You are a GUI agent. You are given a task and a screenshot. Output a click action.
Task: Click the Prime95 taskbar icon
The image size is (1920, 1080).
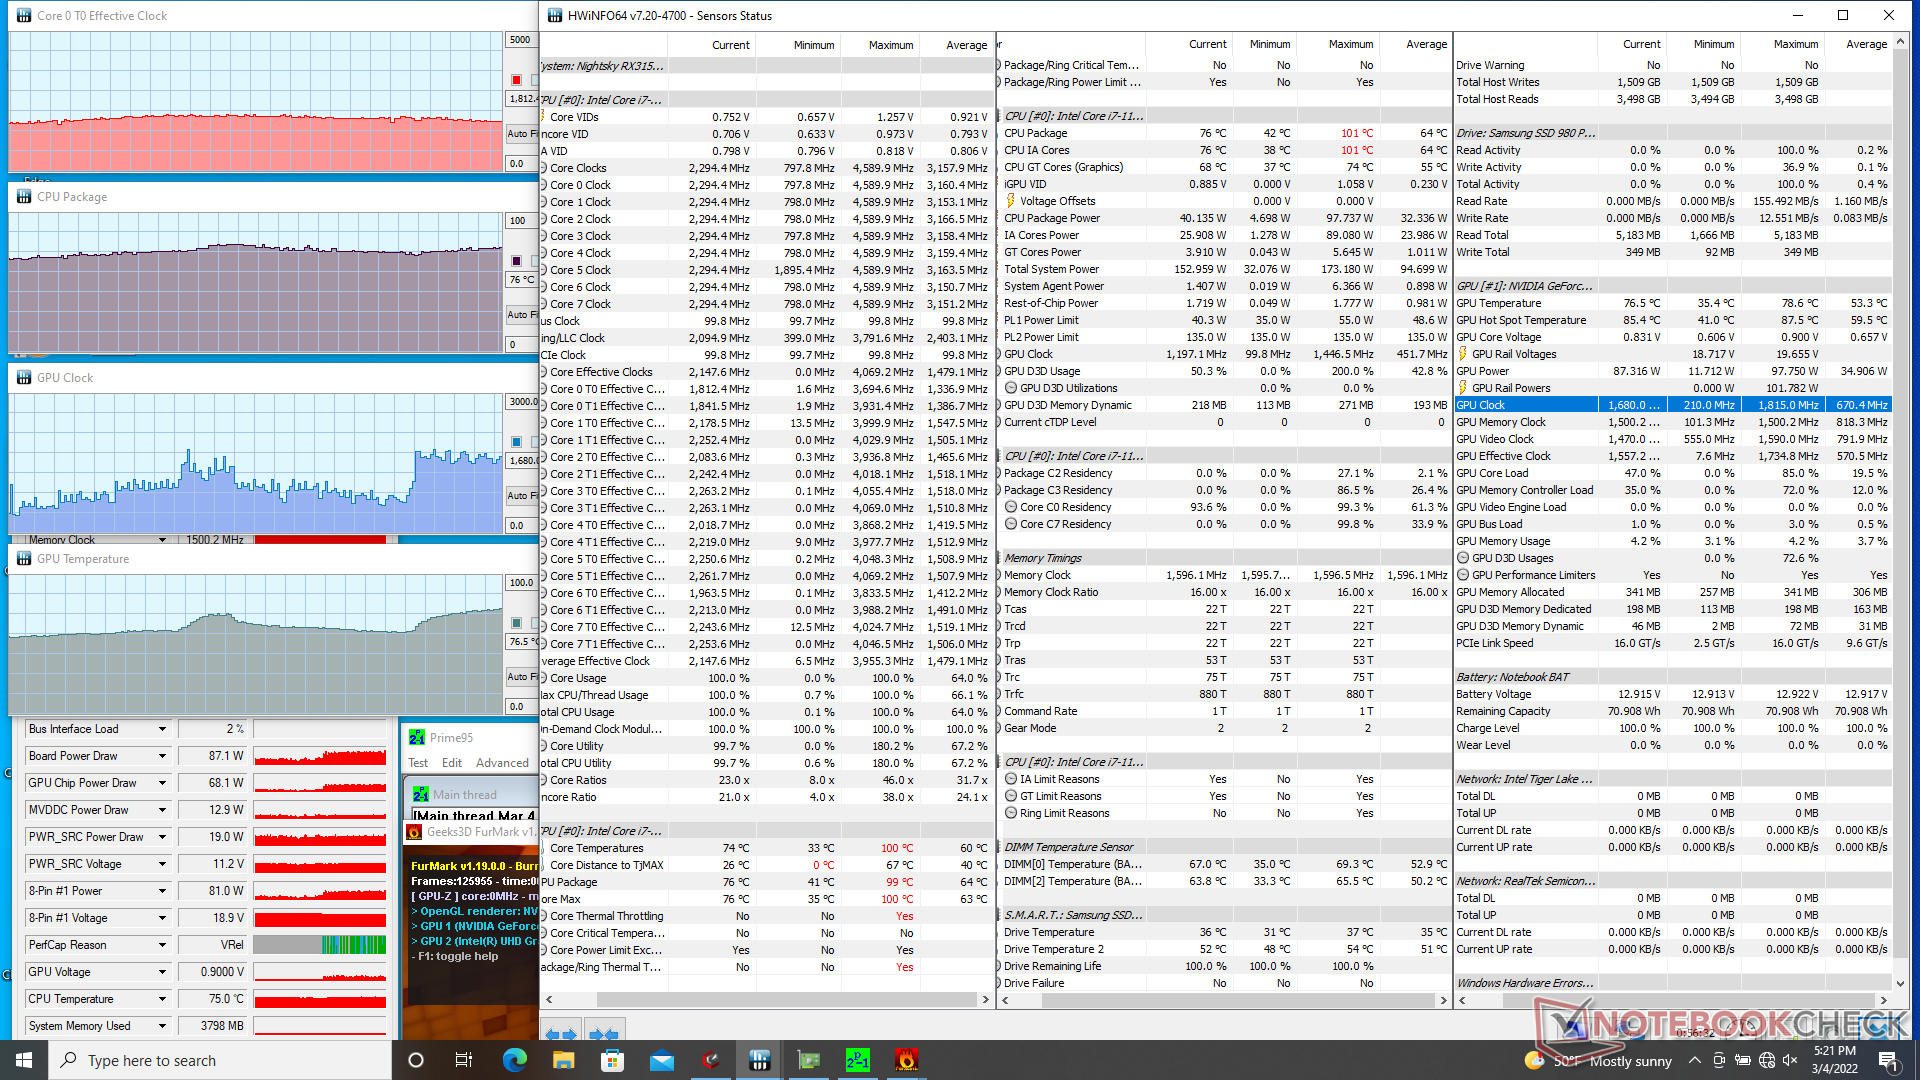click(x=858, y=1060)
